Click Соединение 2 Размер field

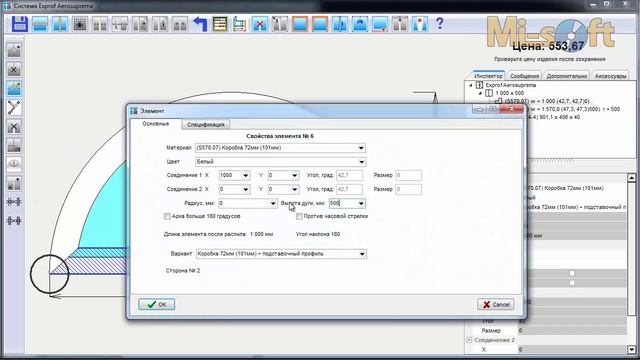tap(408, 189)
